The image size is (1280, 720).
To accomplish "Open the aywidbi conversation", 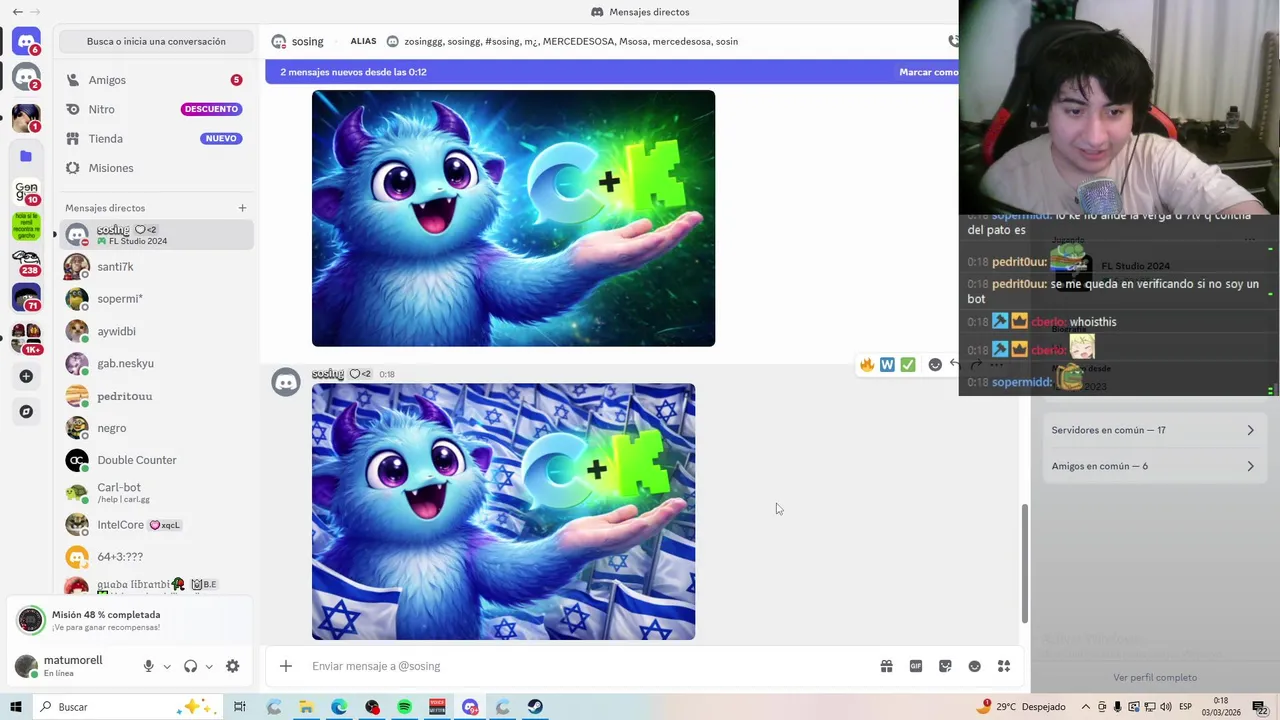I will tap(156, 331).
